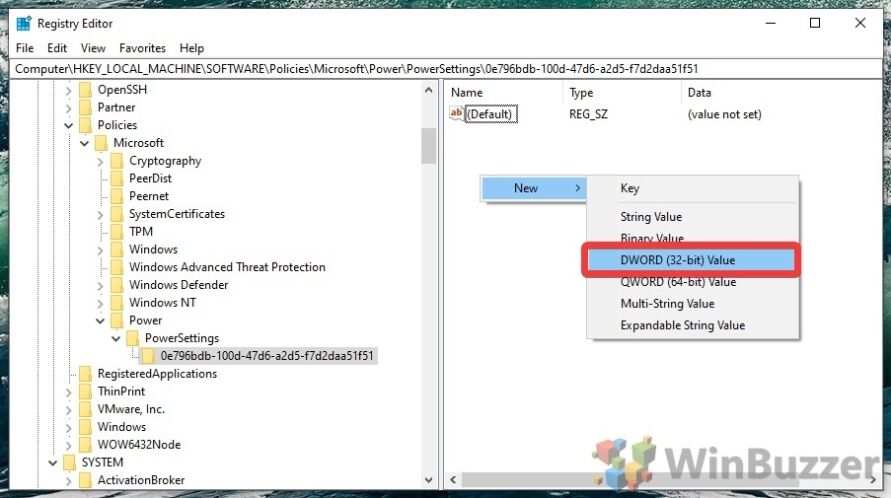Screen dimensions: 891x498
Task: Click the tree pane vertical scrollbar thumb
Action: click(x=429, y=146)
